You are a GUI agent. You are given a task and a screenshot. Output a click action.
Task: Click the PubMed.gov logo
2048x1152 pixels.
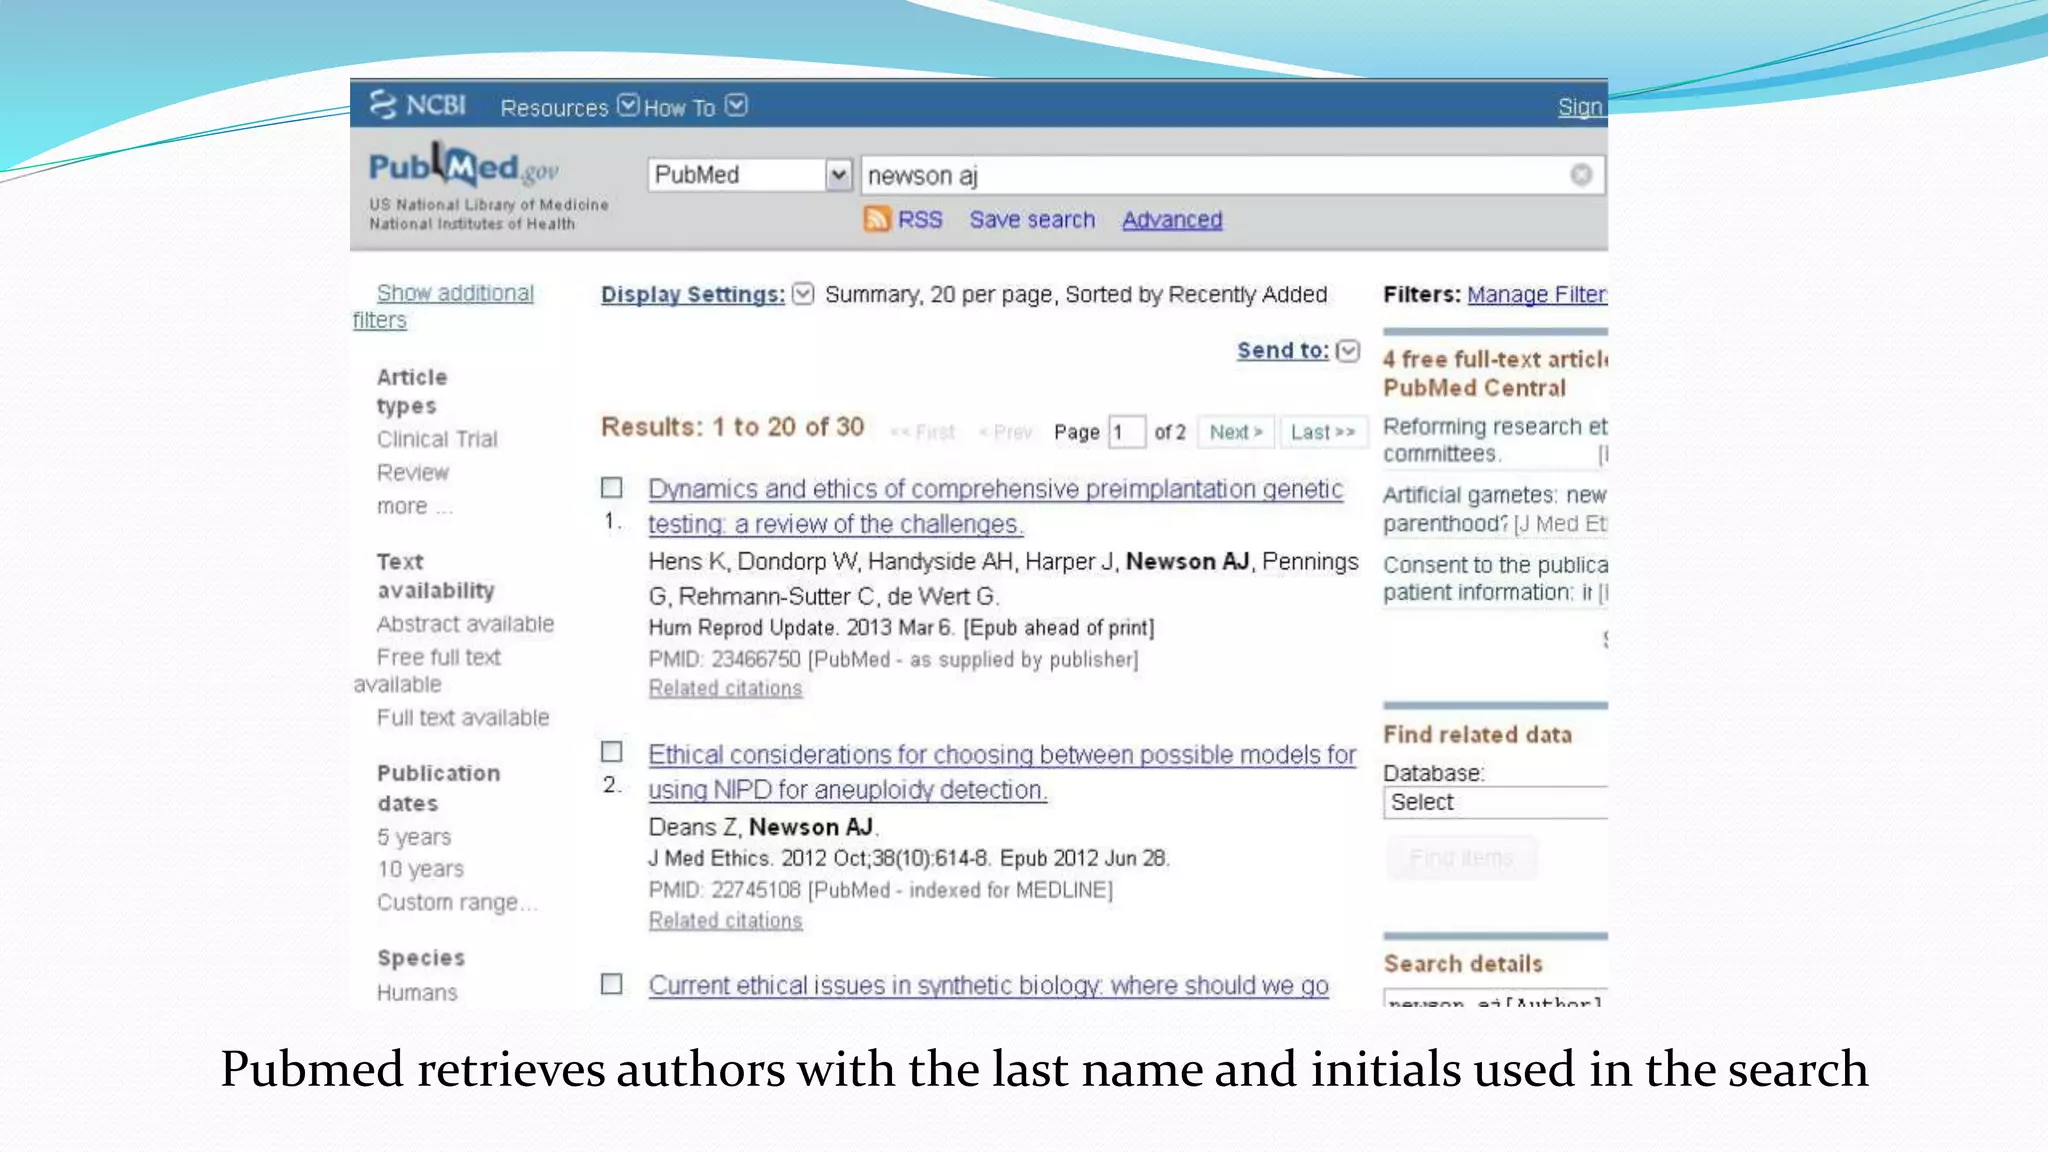click(464, 166)
